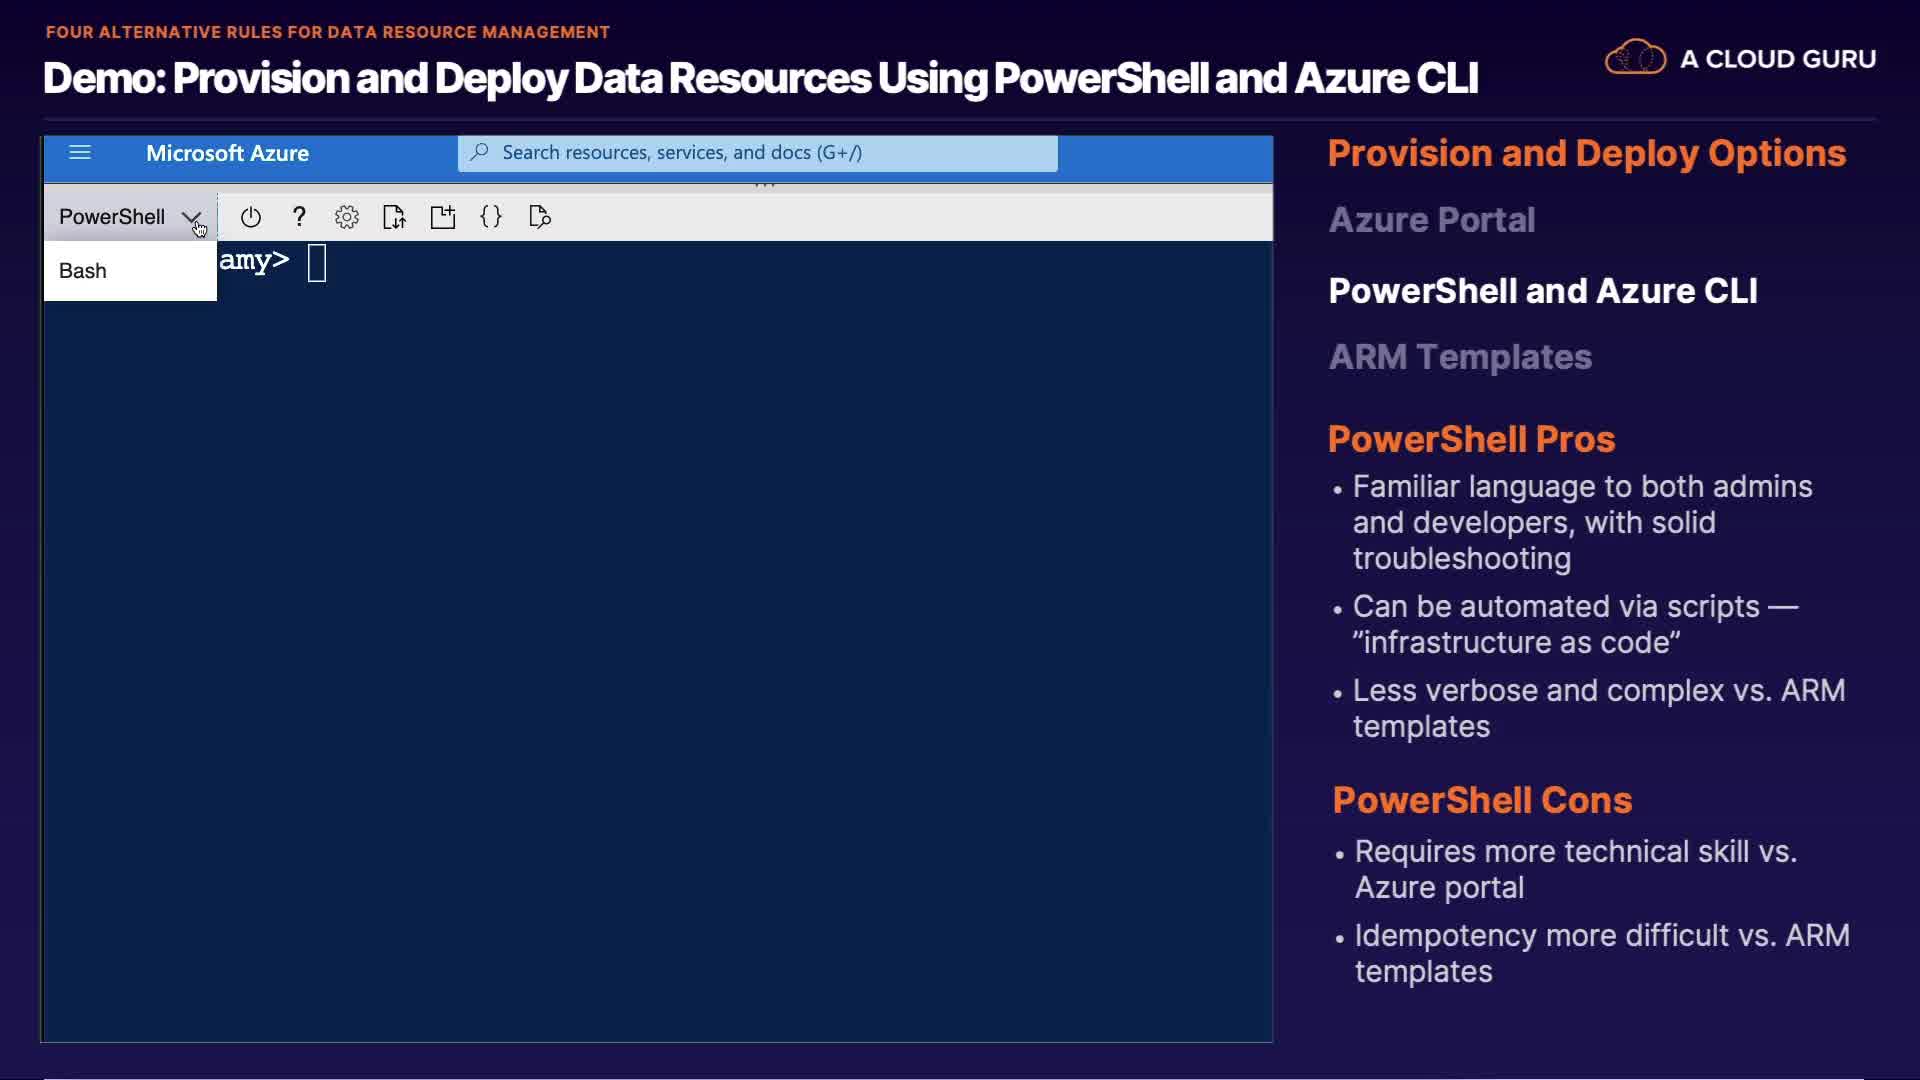The image size is (1920, 1080).
Task: Click the Cloud Shell resize handle dots
Action: coord(765,185)
